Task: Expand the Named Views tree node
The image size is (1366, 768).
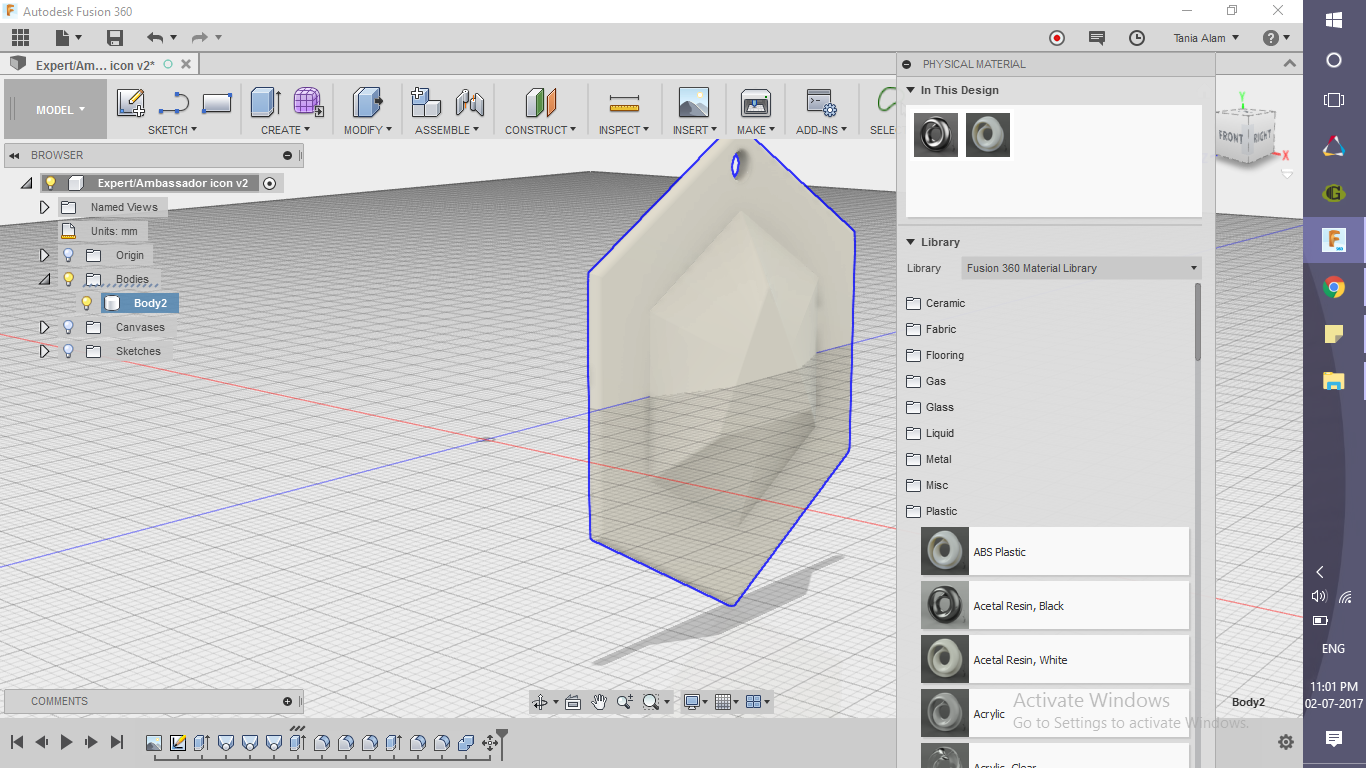Action: point(44,207)
